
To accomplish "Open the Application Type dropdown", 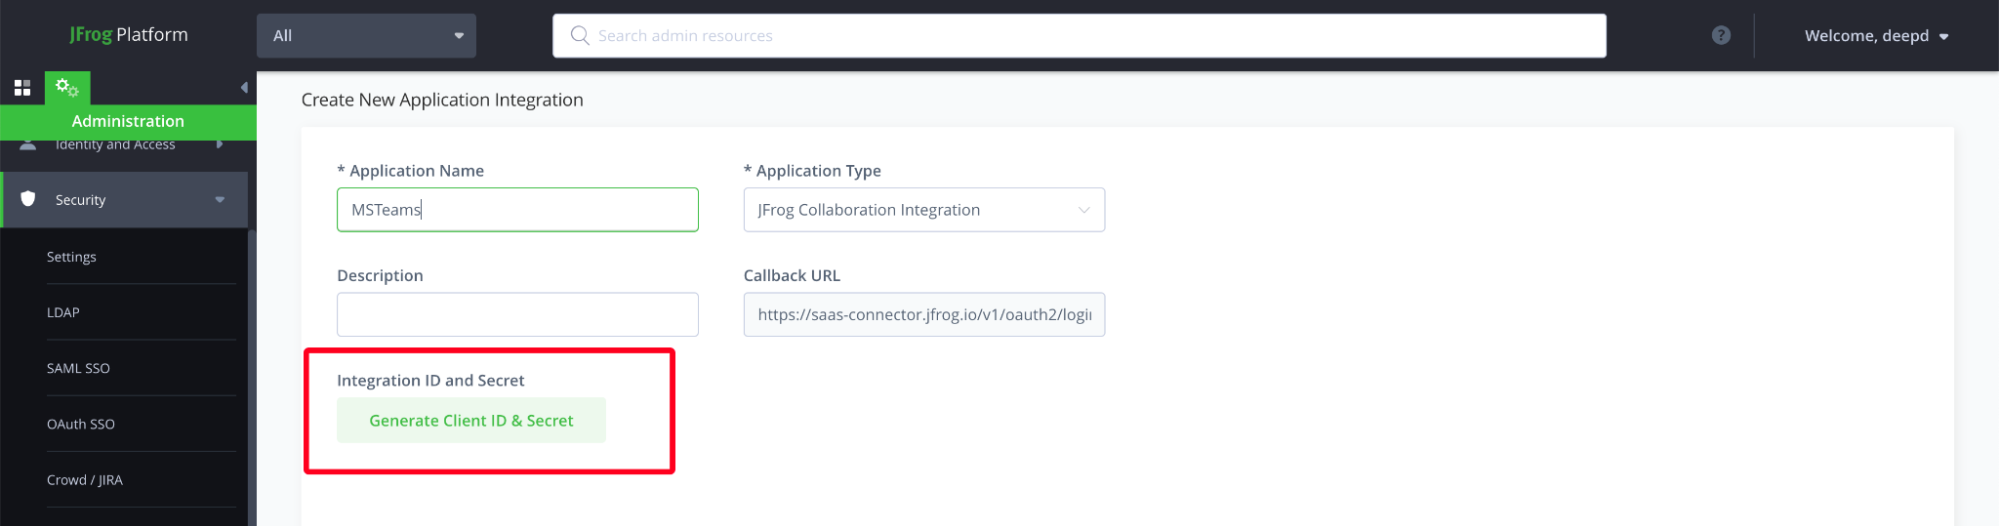I will click(x=924, y=210).
